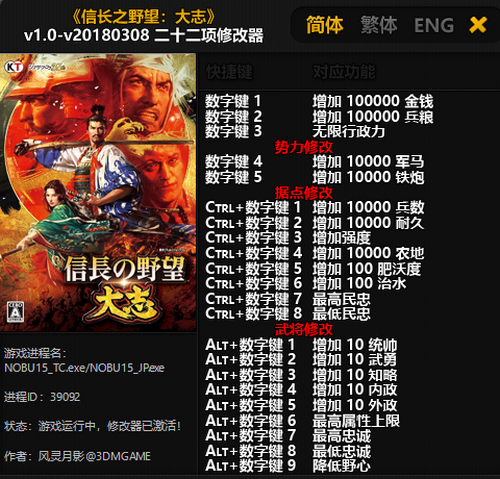The width and height of the screenshot is (500, 479).
Task: Click the game cover artwork image
Action: tap(98, 192)
